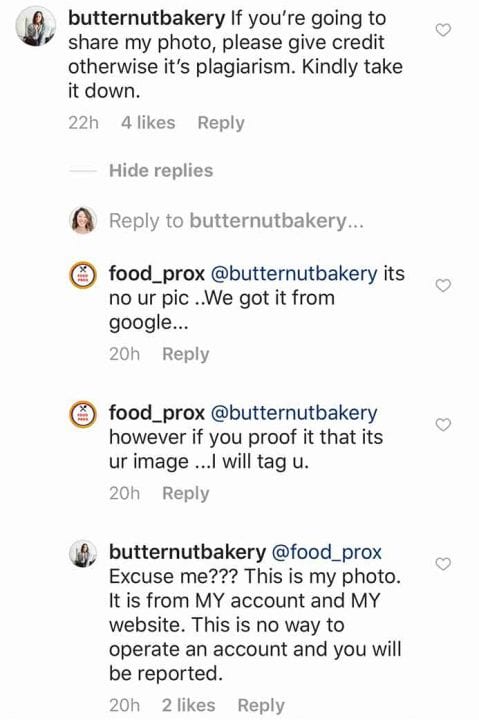Reply to butternutbakery's top comment
Screen dimensions: 479x720
tap(221, 123)
